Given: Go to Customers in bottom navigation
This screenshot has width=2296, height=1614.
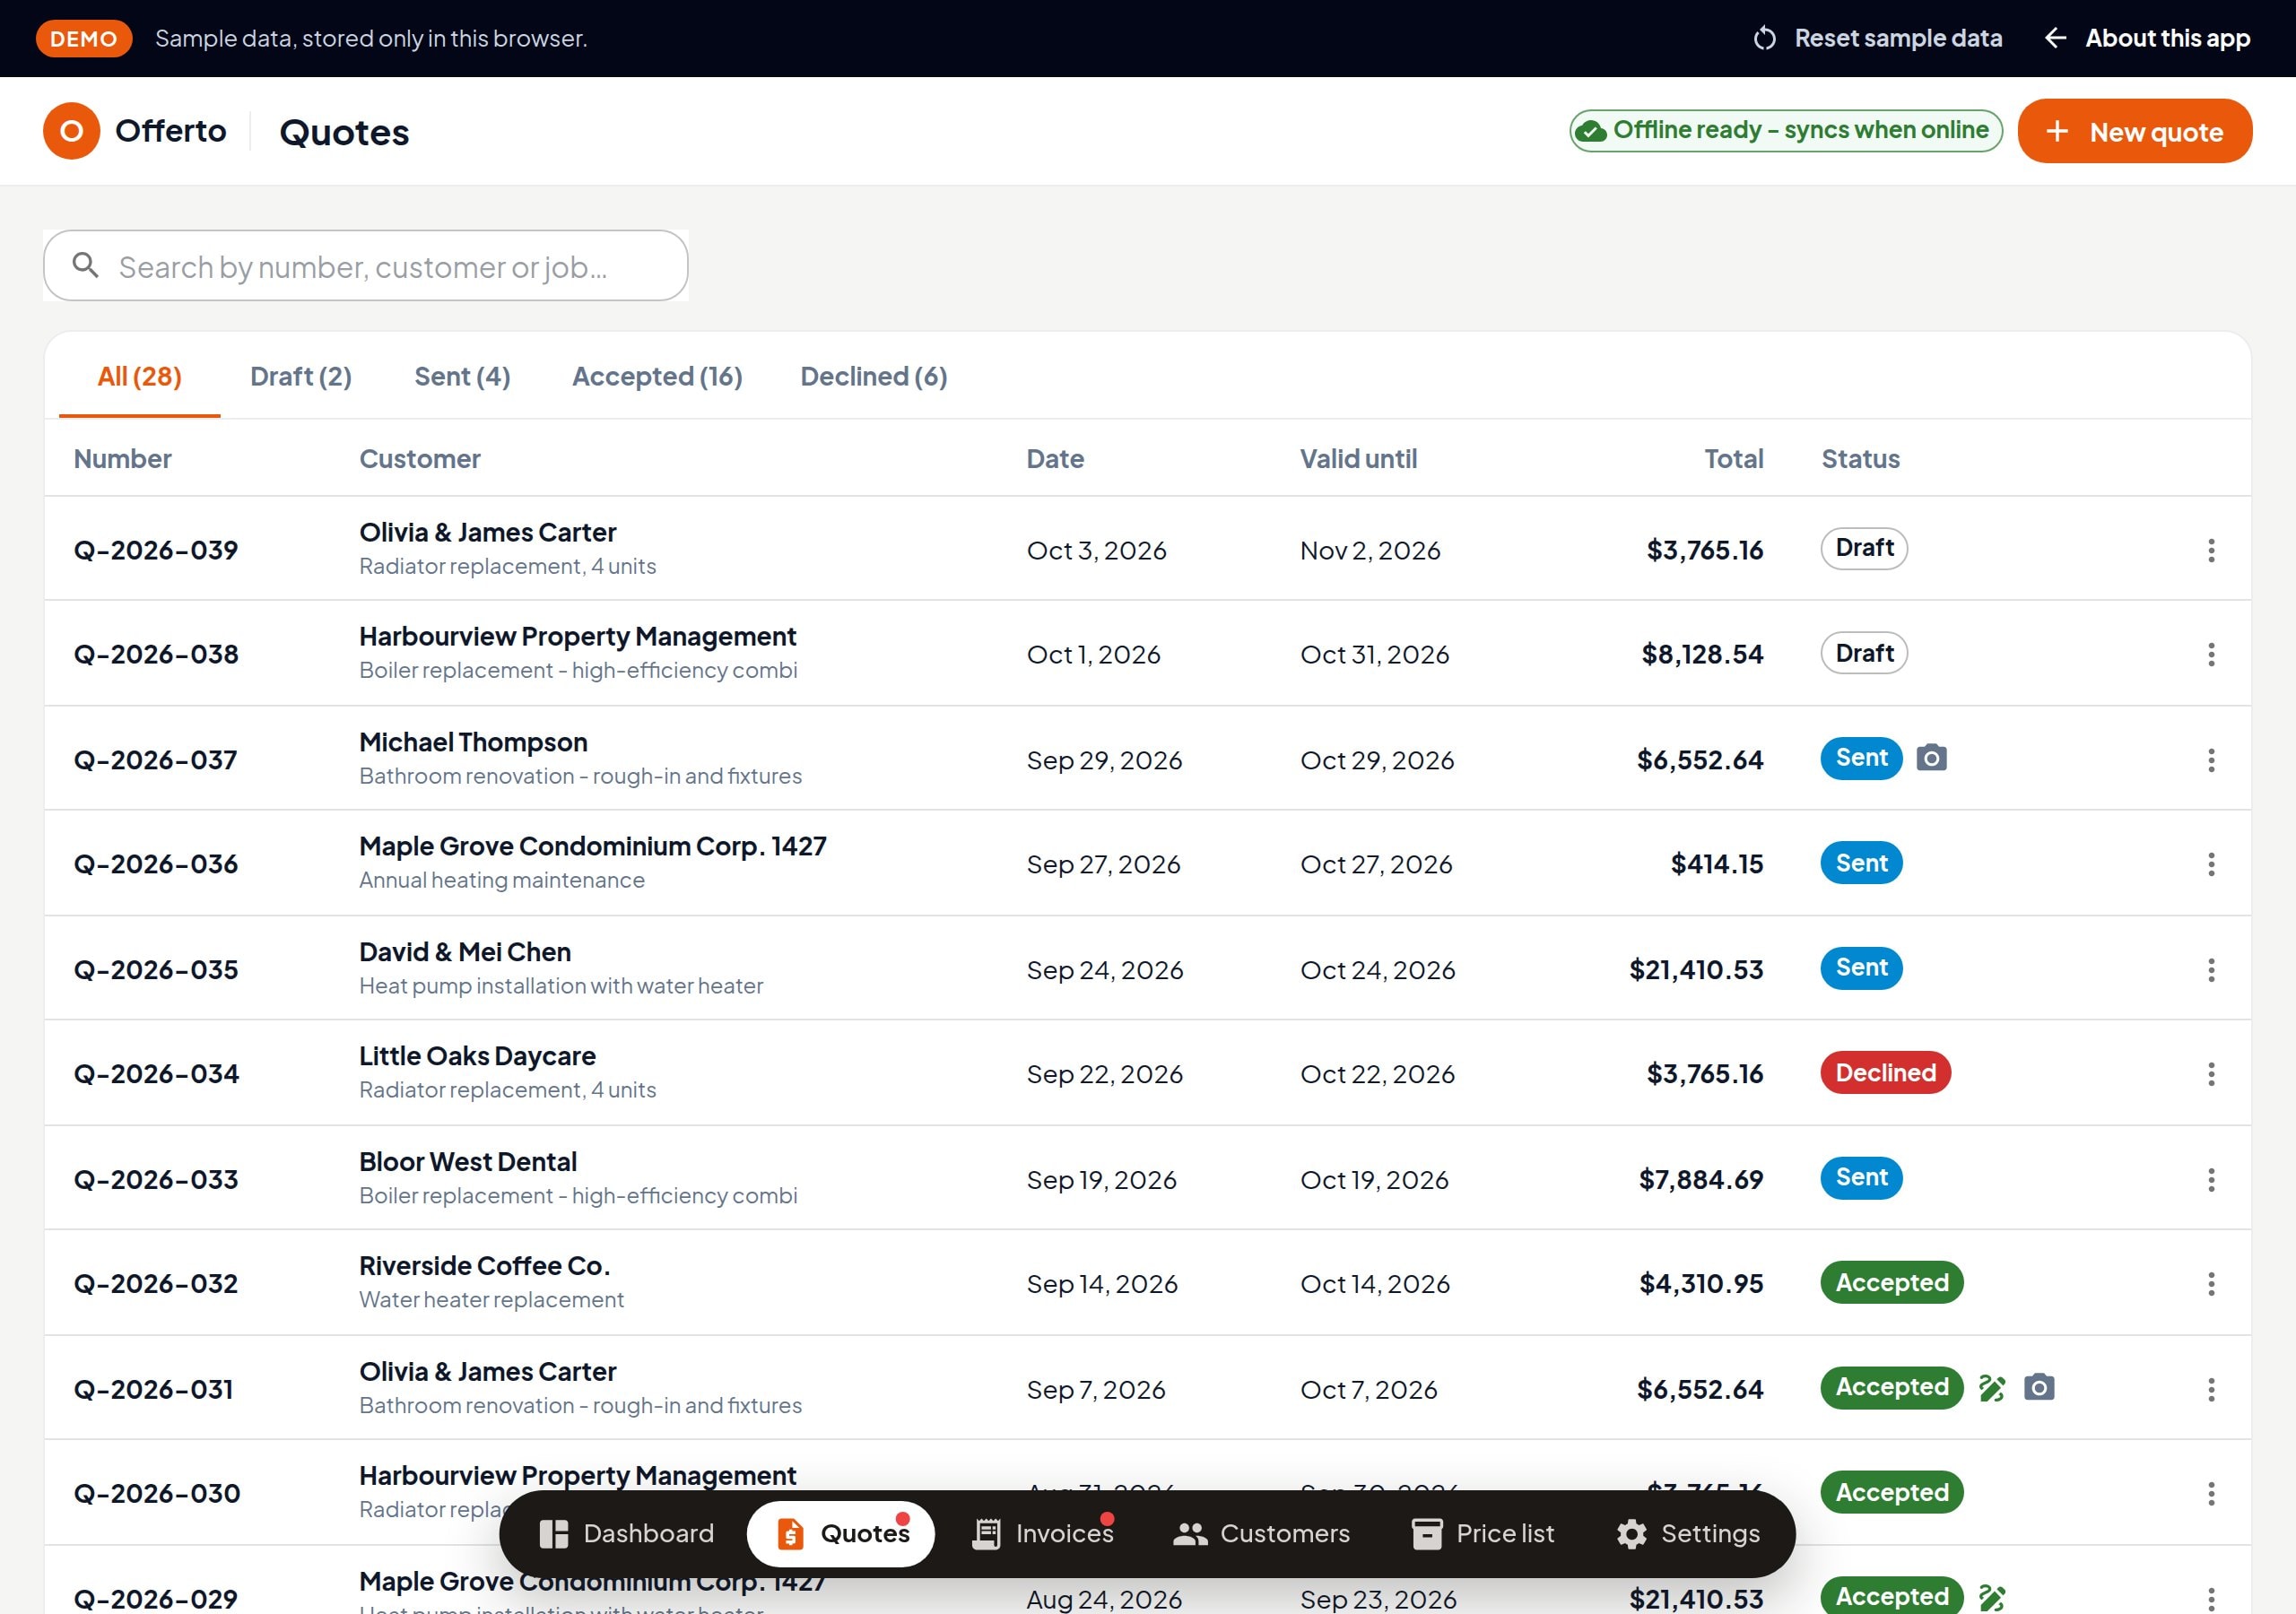Looking at the screenshot, I should pos(1261,1533).
